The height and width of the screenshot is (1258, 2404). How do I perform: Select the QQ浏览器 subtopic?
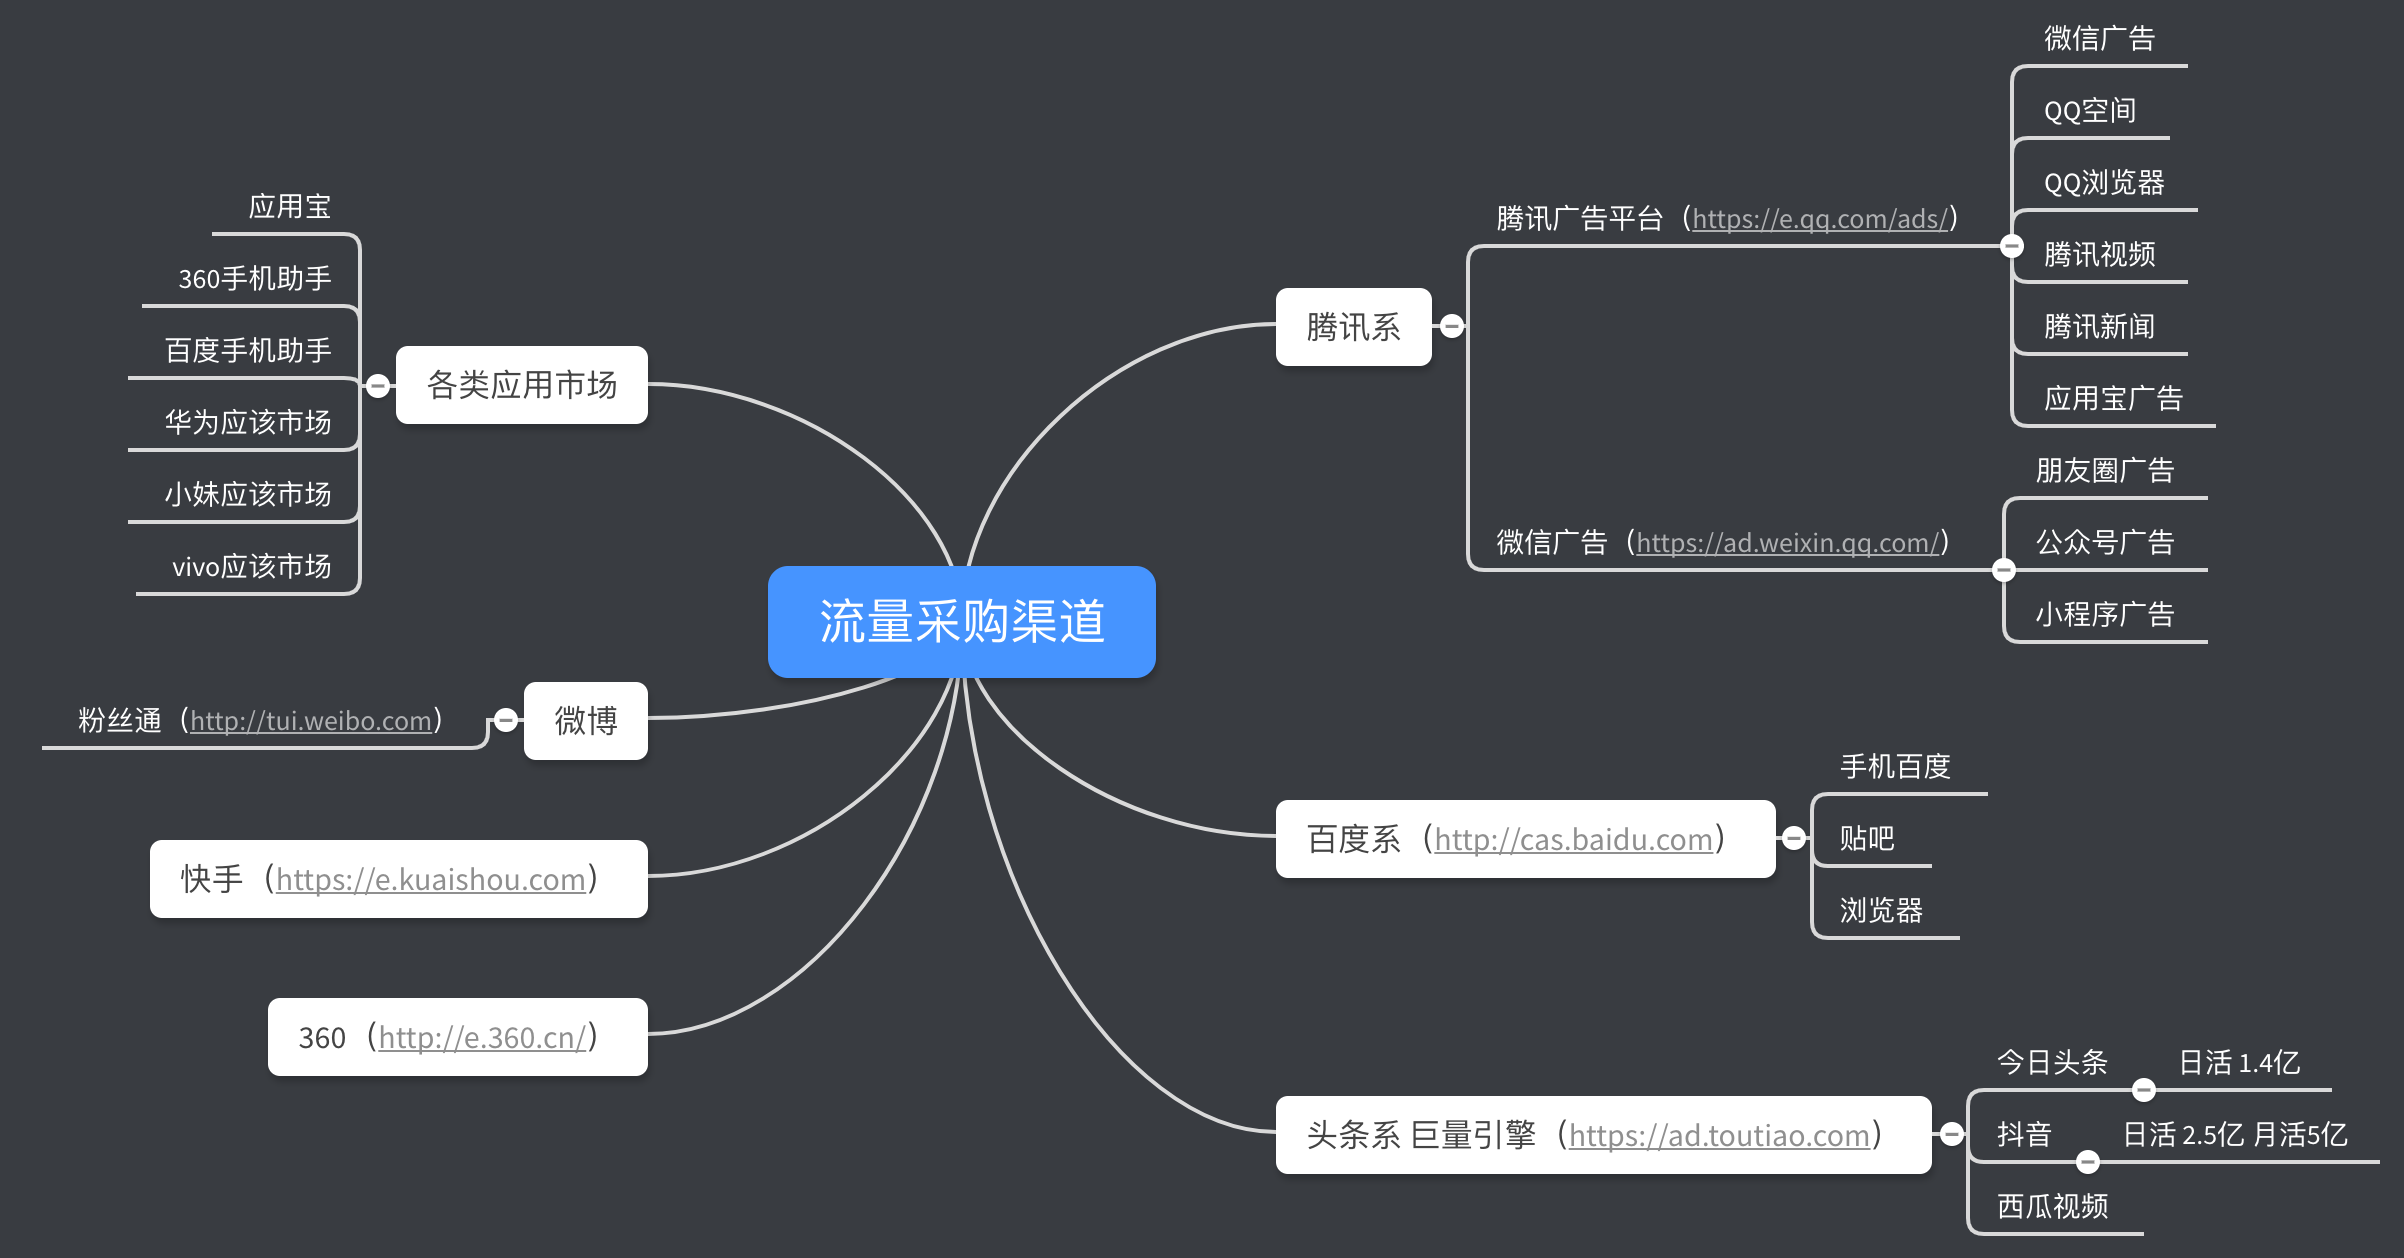tap(2104, 183)
